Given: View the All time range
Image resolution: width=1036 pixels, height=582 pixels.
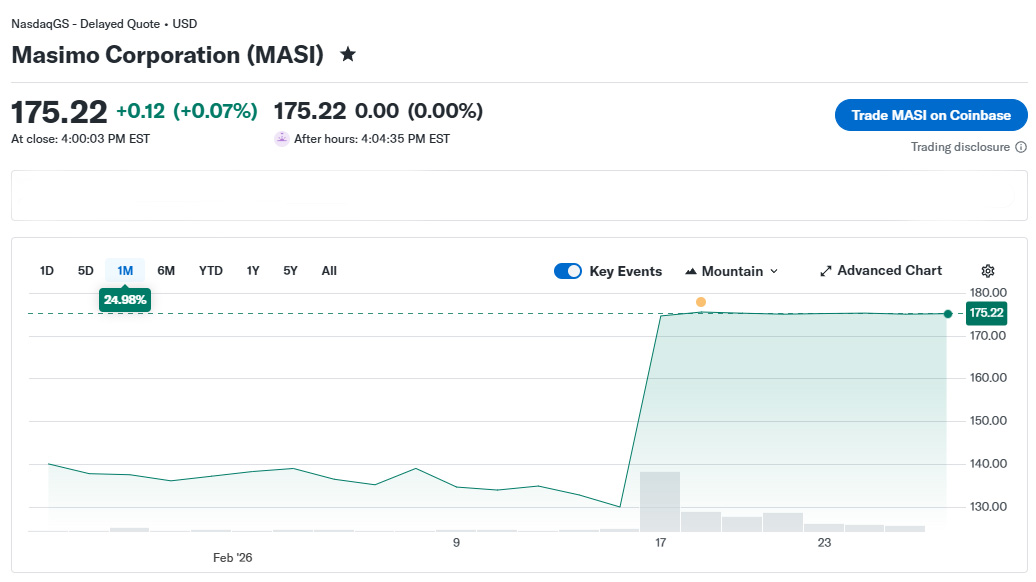Looking at the screenshot, I should pos(329,271).
